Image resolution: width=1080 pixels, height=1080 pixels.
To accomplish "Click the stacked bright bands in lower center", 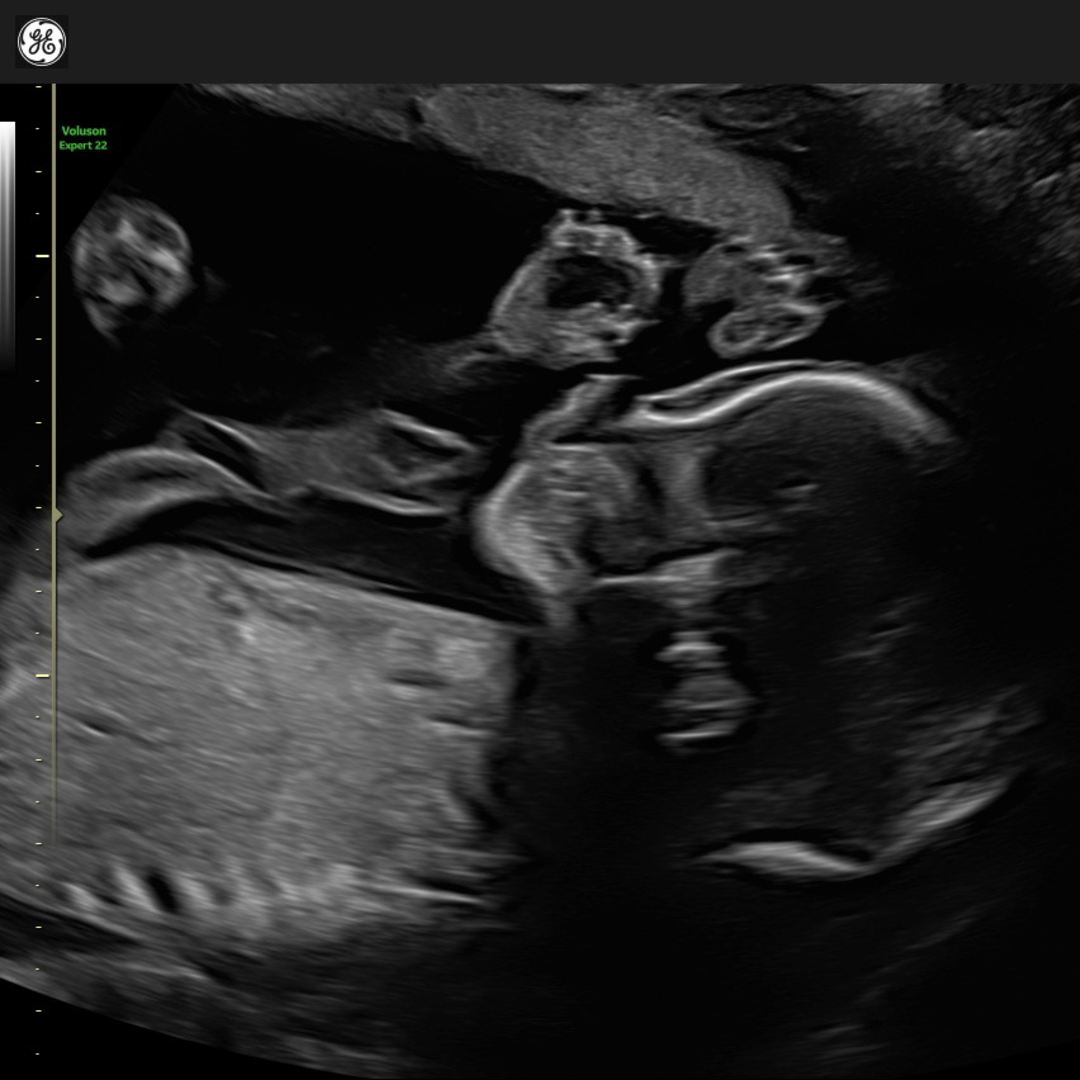I will tap(700, 690).
